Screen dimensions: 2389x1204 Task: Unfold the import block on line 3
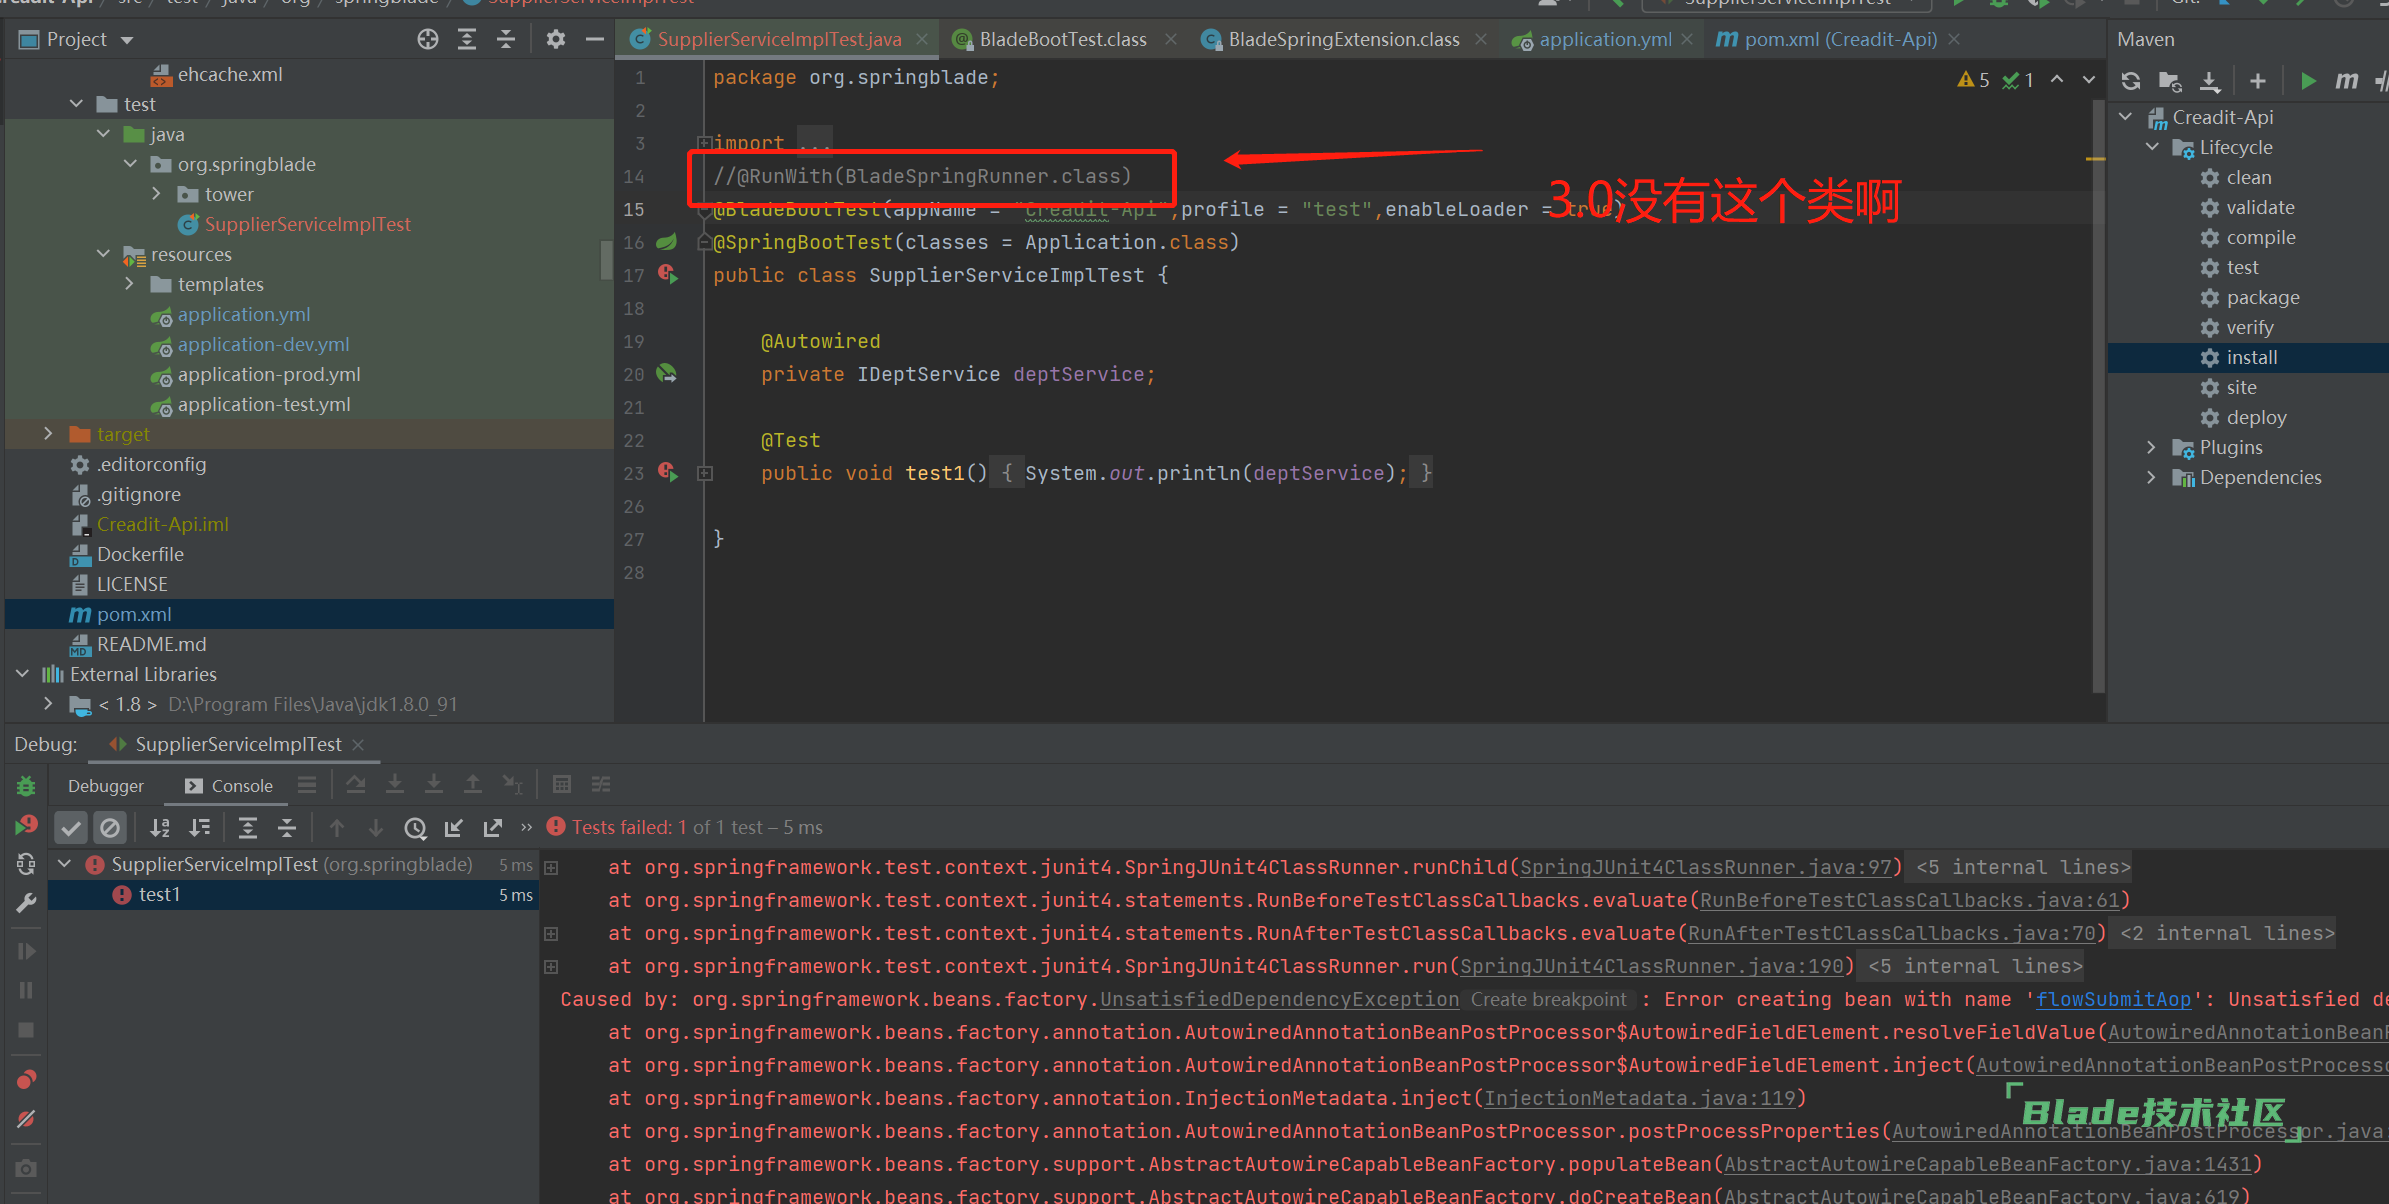(x=704, y=143)
